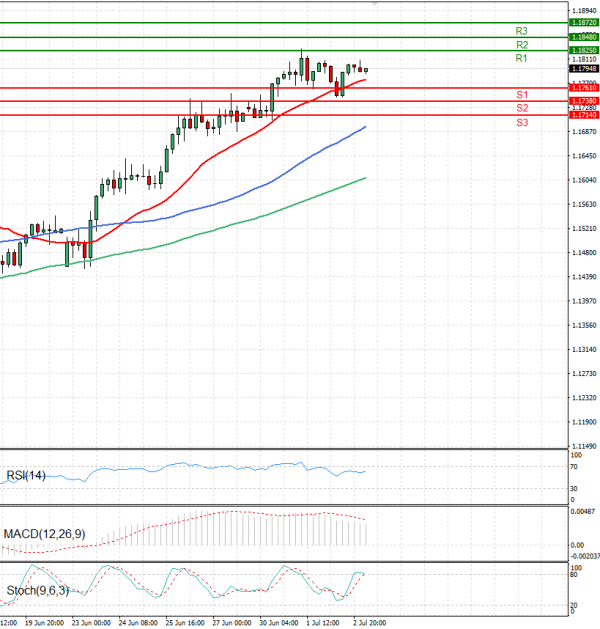This screenshot has width=600, height=629.
Task: Click the 30 Jun 04:00 time label
Action: click(x=279, y=623)
